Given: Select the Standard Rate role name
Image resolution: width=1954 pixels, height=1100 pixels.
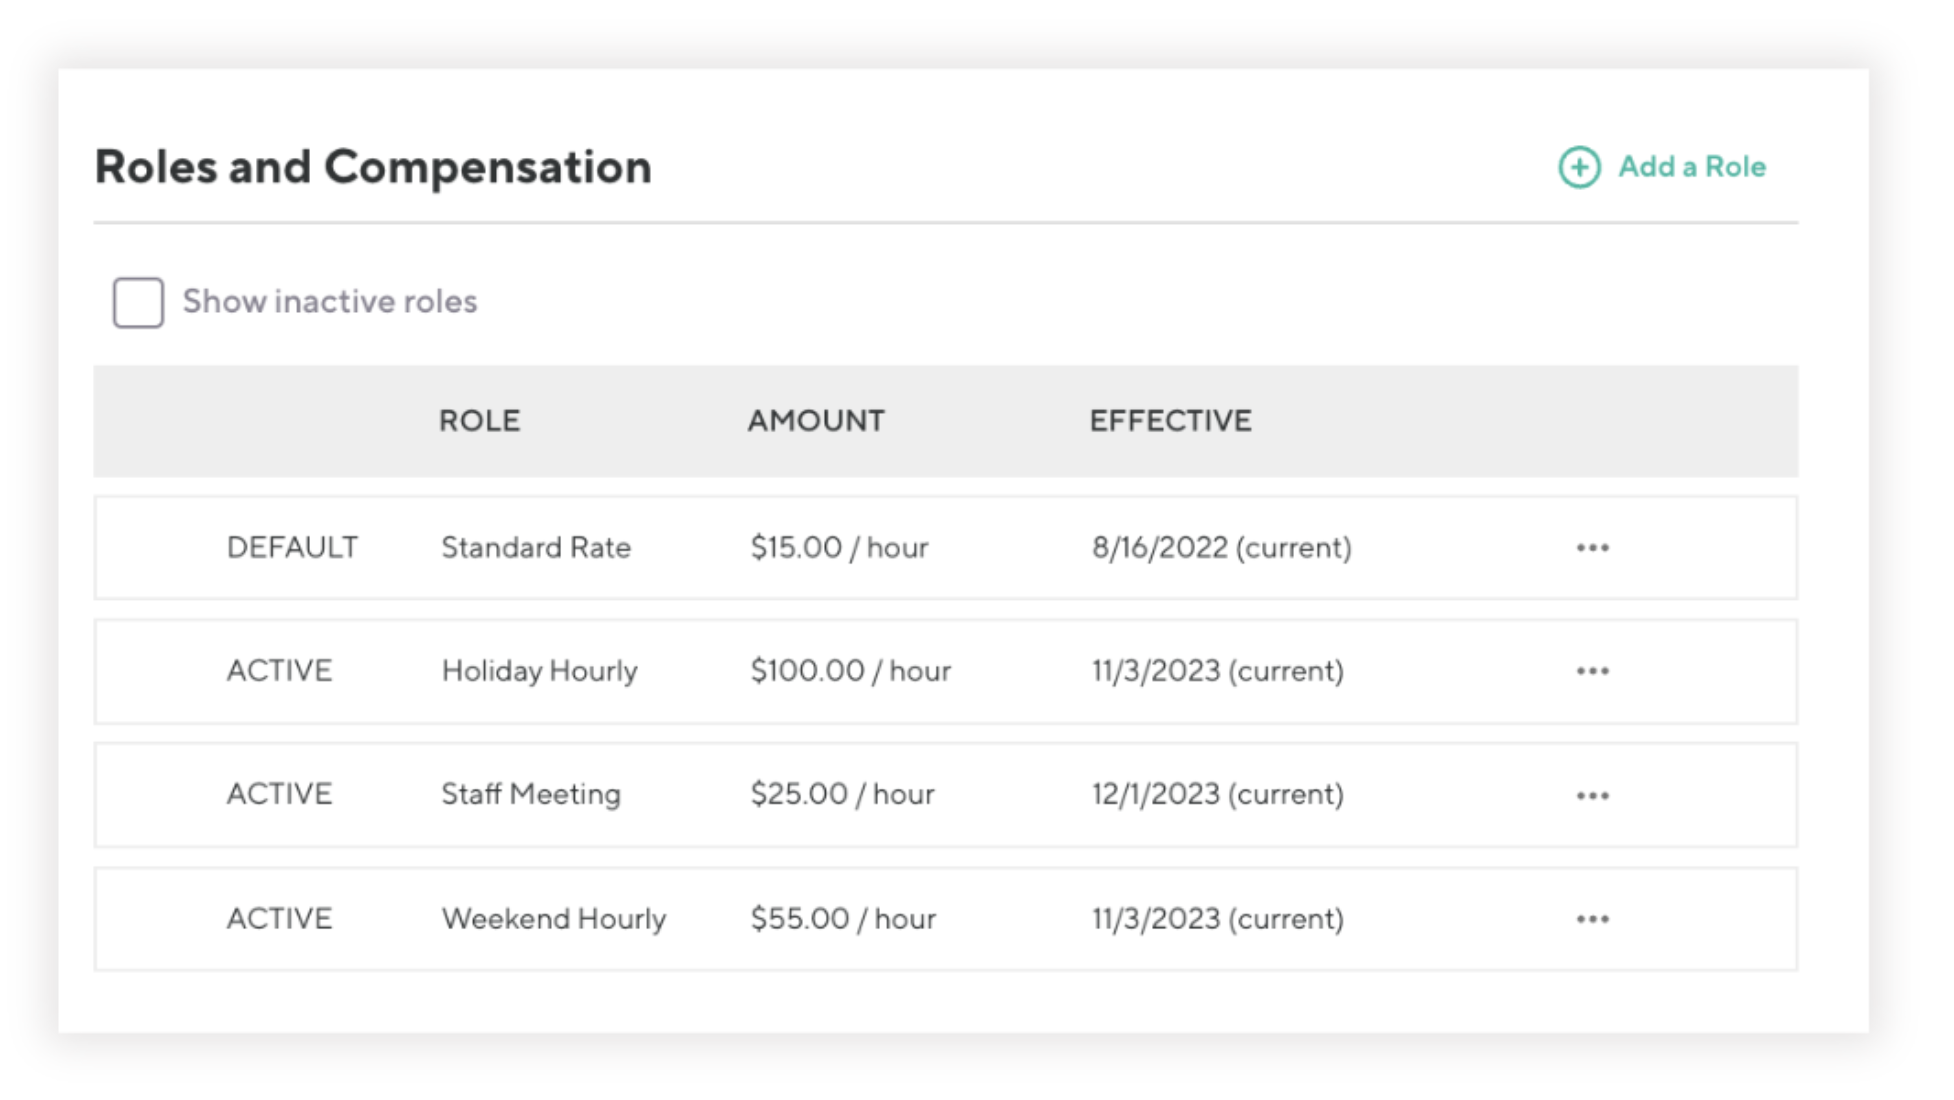Looking at the screenshot, I should 536,548.
